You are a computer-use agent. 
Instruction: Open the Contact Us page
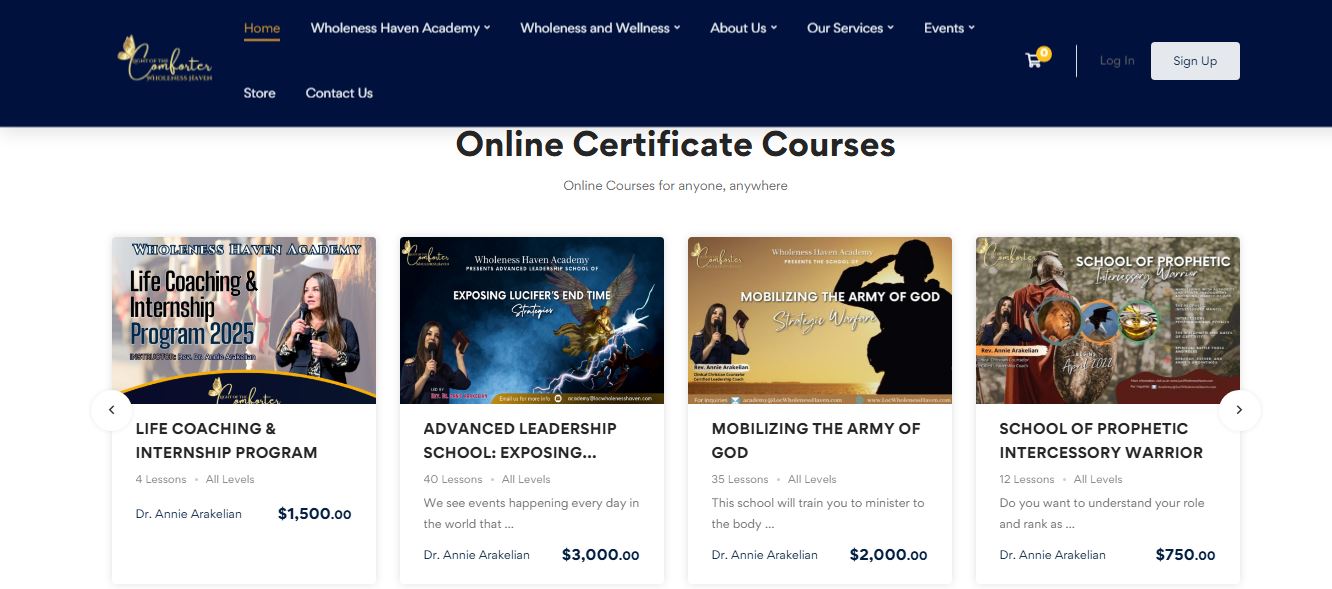click(339, 93)
